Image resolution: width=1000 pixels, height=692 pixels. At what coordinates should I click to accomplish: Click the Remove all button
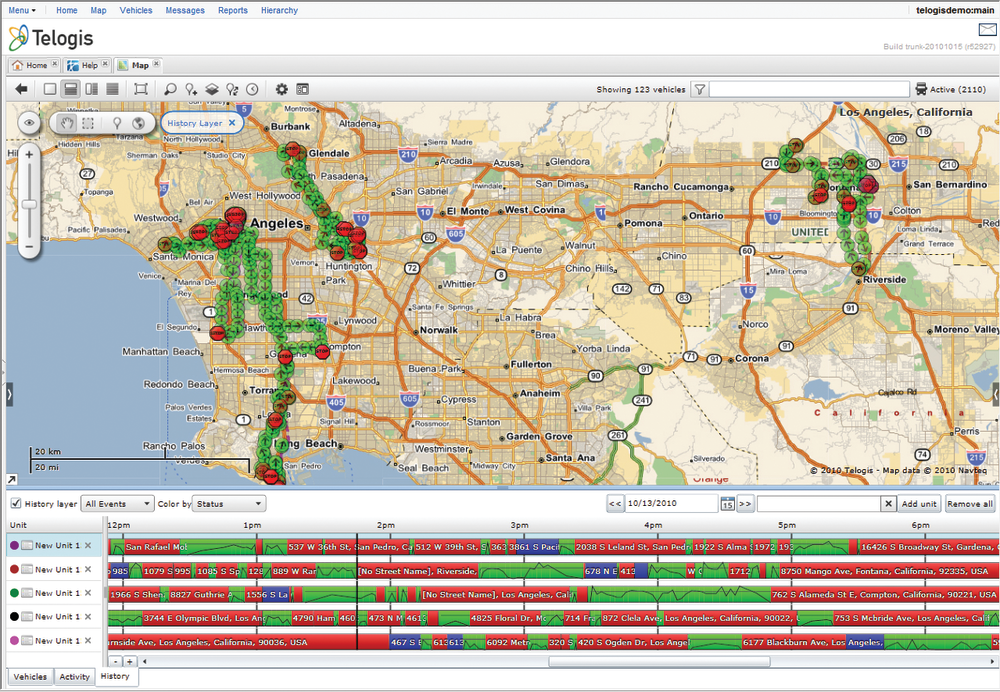point(969,504)
